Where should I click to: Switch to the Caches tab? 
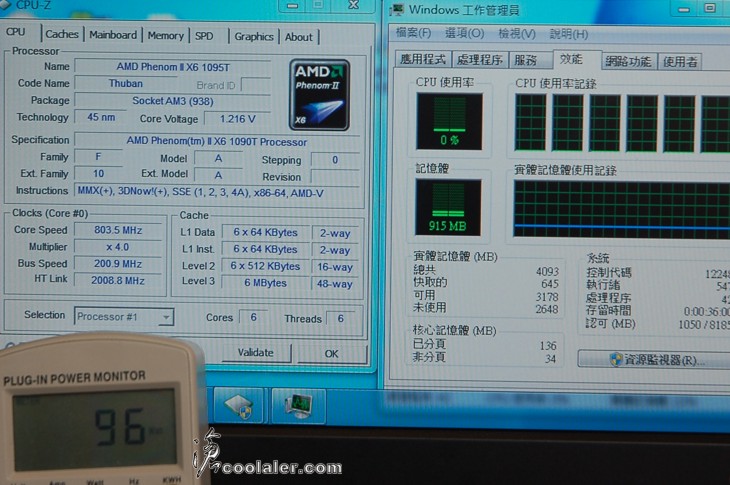point(62,34)
